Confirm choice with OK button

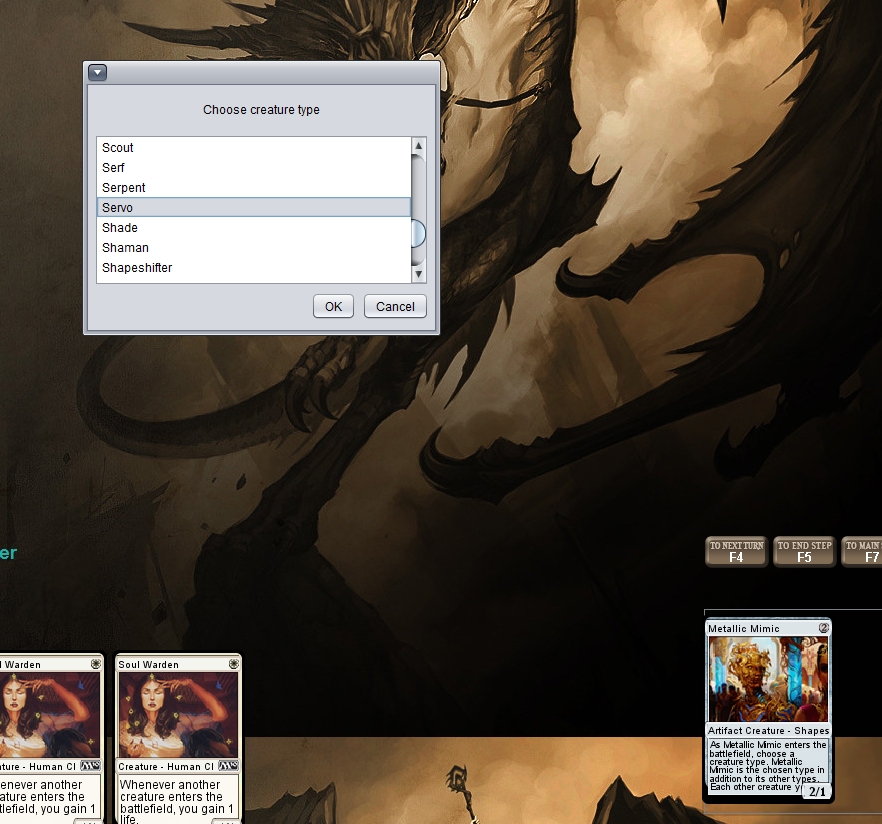click(334, 307)
